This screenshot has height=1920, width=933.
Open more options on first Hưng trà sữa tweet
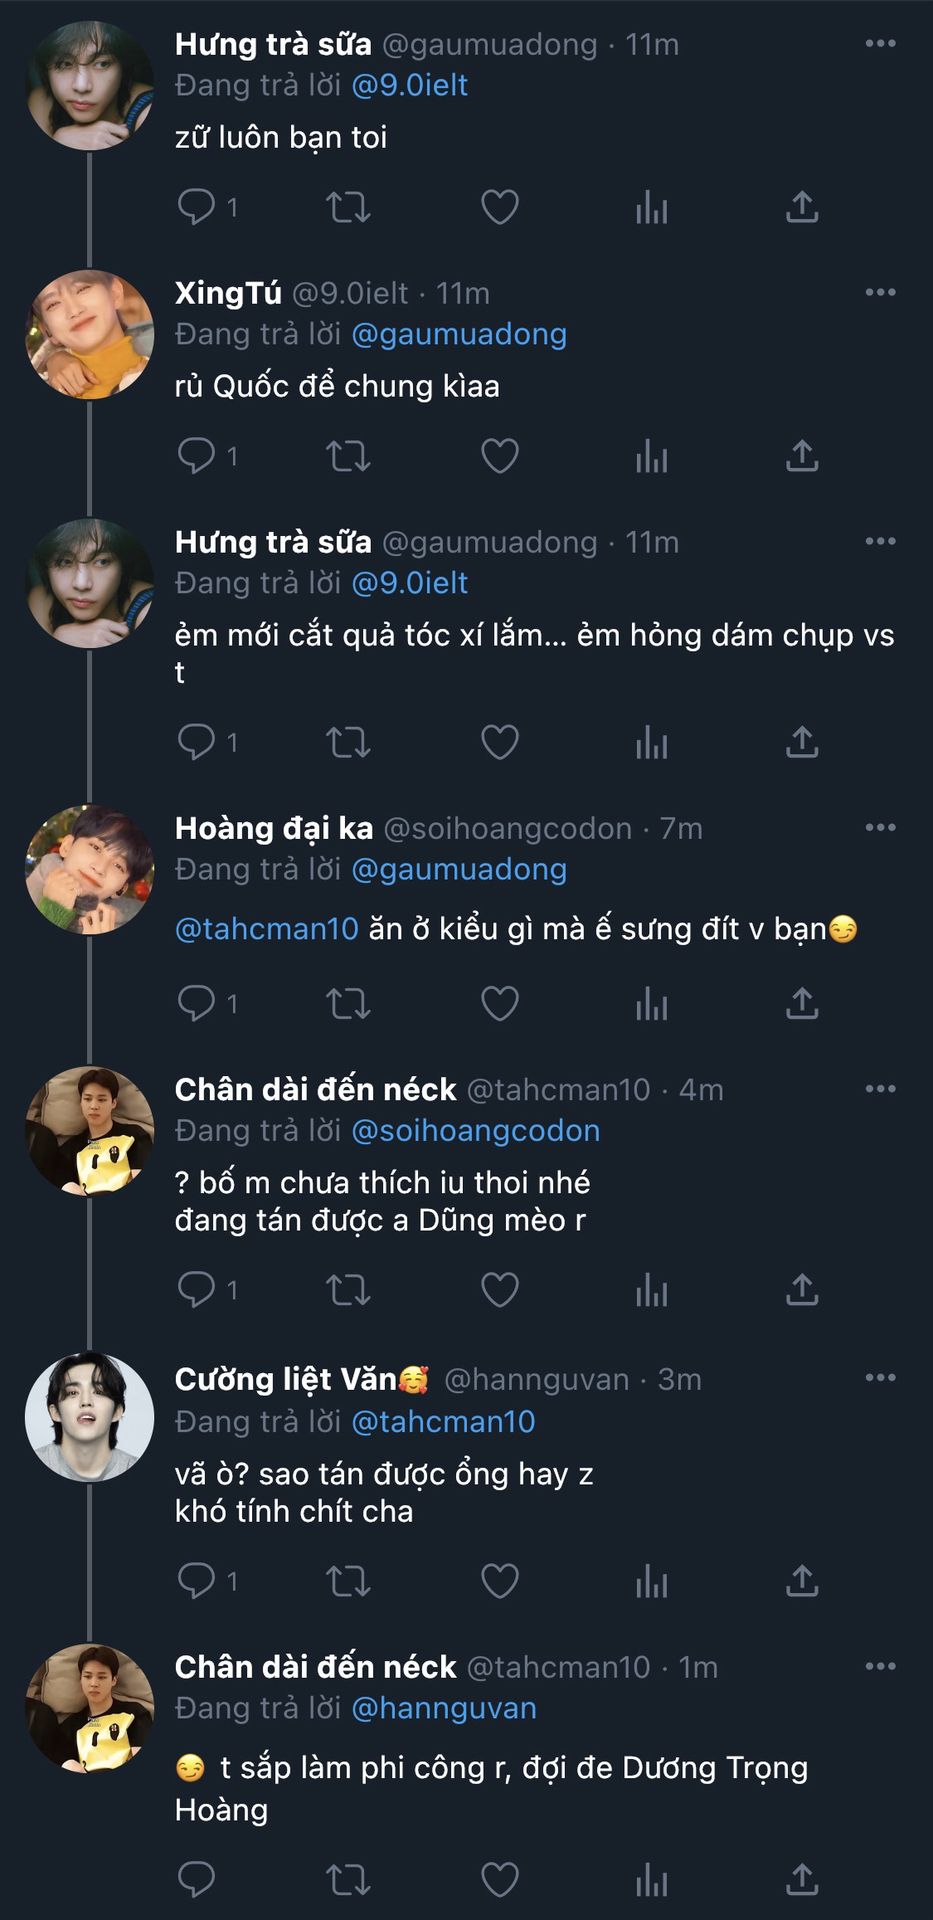pos(880,43)
